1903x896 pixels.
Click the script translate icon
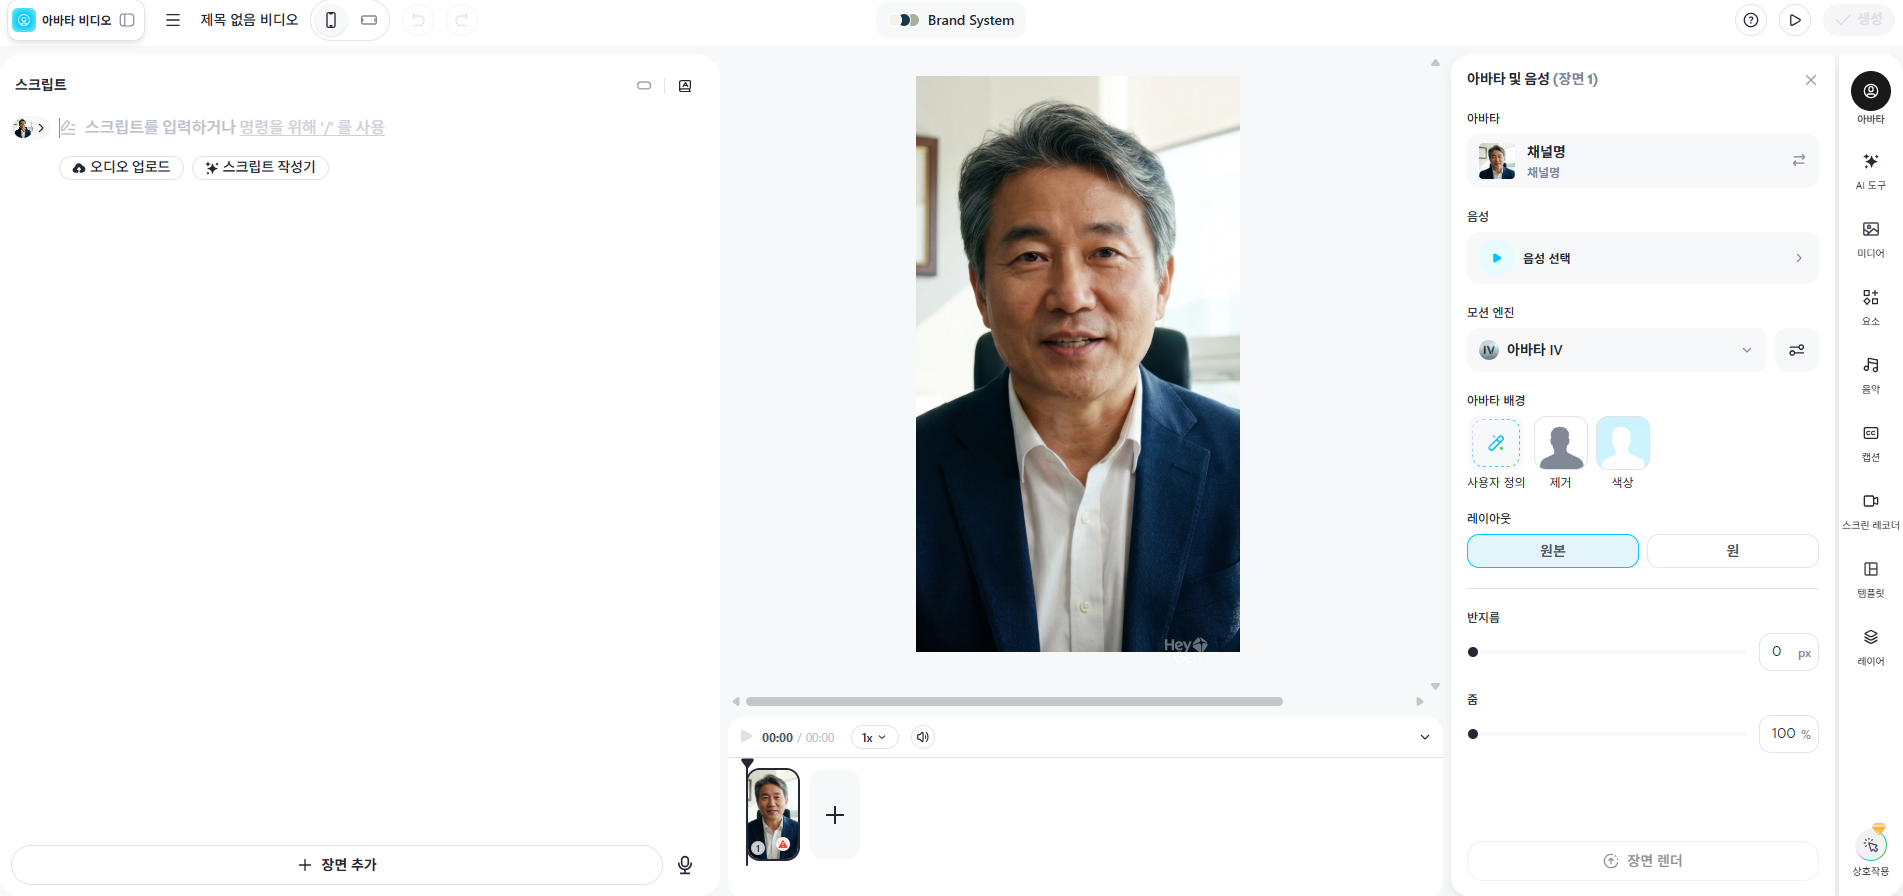click(685, 86)
